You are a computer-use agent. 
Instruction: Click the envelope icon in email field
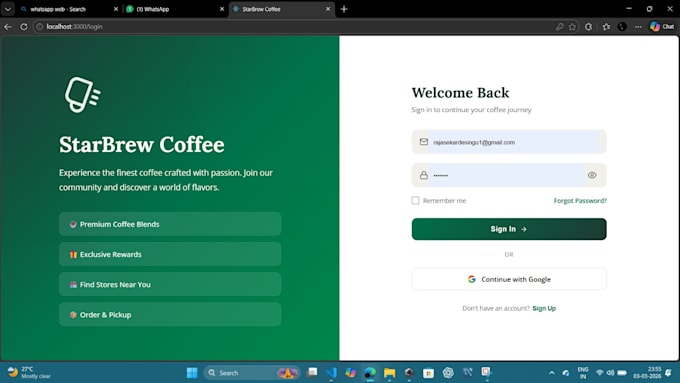point(424,142)
